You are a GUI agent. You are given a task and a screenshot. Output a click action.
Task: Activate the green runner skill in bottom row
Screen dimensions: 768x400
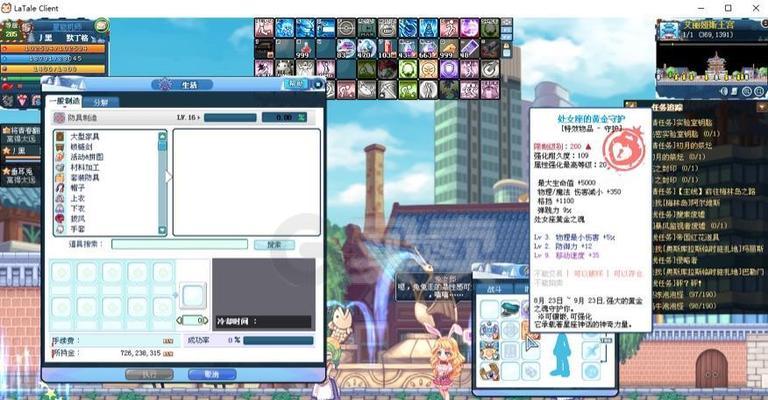(408, 90)
